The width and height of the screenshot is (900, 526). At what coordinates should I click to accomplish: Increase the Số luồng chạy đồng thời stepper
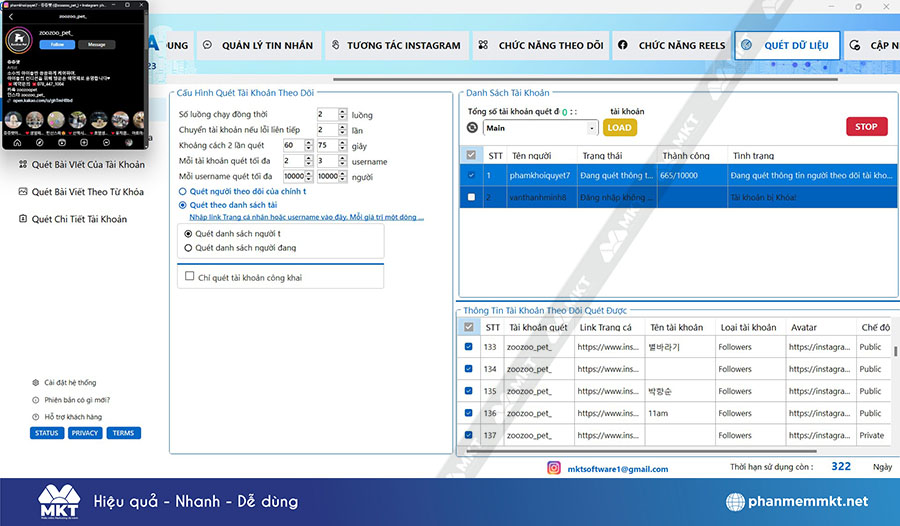[x=343, y=111]
